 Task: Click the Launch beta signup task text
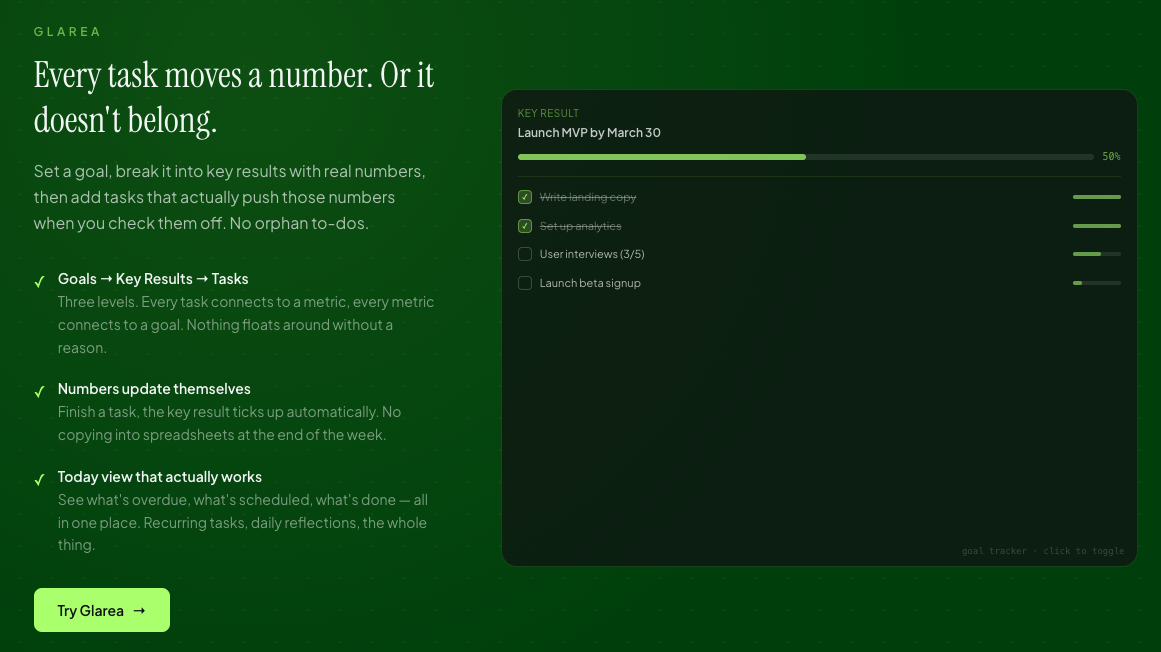click(x=590, y=283)
